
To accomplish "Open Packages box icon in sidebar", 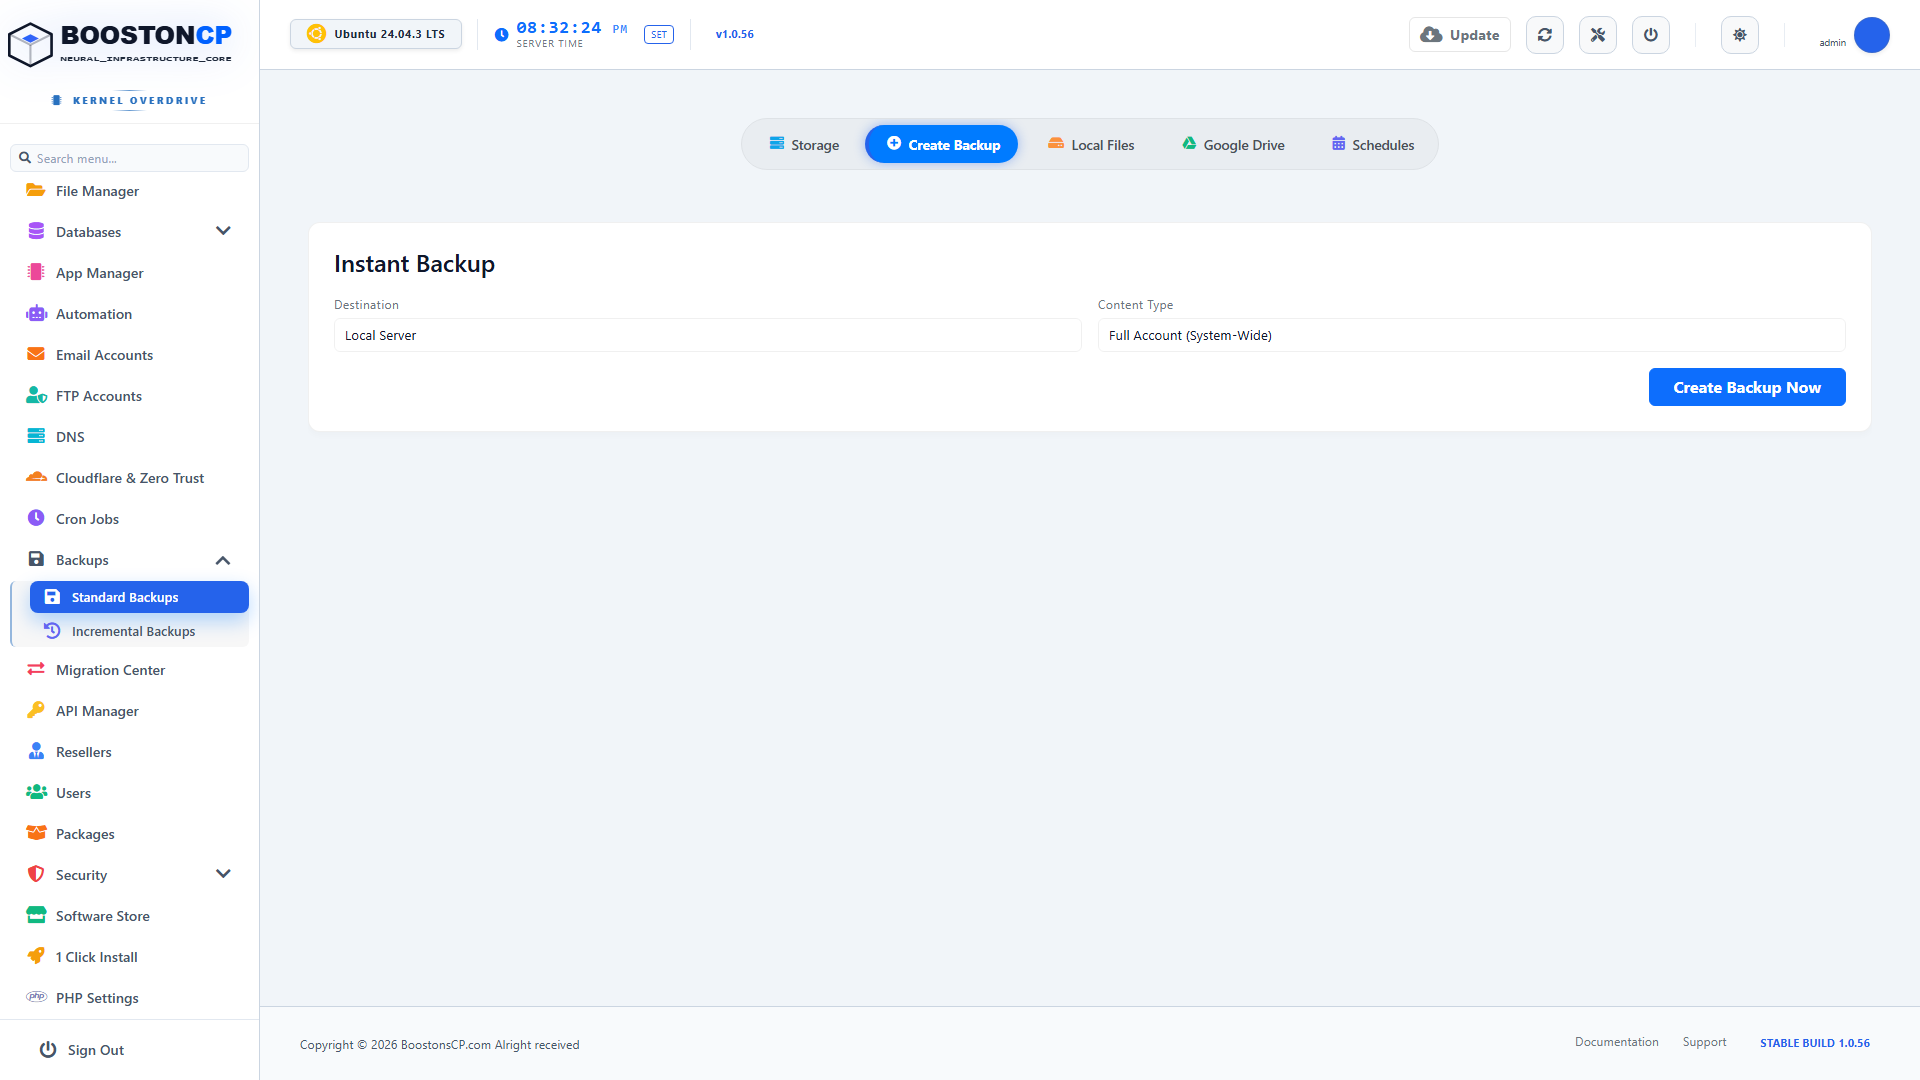I will pyautogui.click(x=36, y=833).
